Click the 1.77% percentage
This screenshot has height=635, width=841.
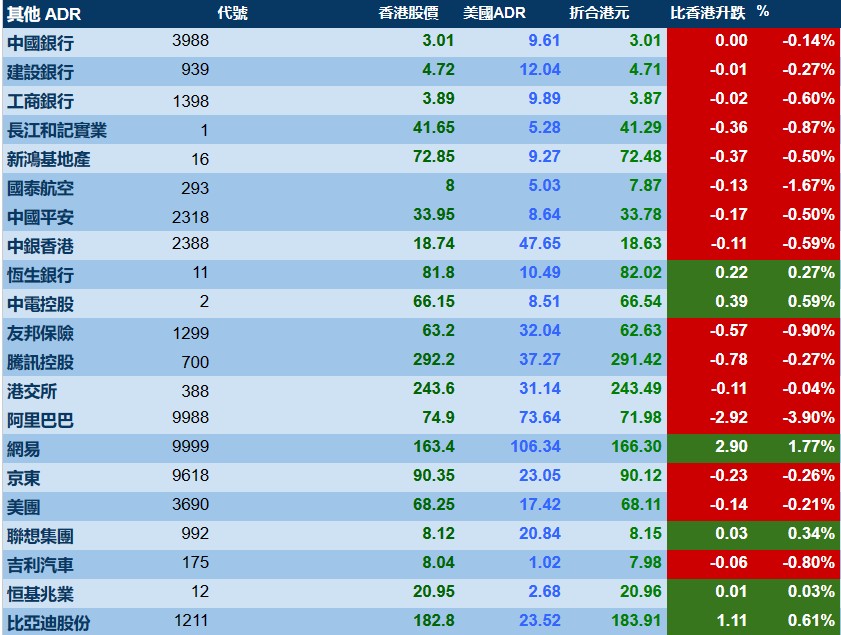pyautogui.click(x=811, y=446)
